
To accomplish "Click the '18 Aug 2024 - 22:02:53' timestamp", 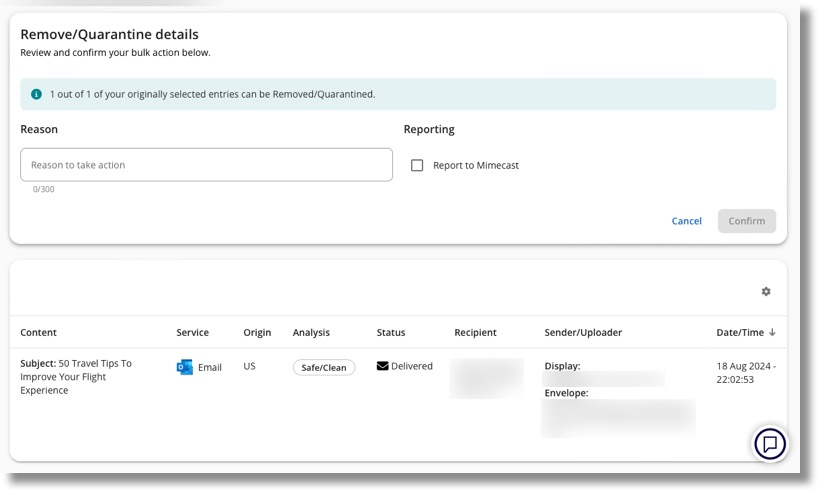I will coord(746,373).
